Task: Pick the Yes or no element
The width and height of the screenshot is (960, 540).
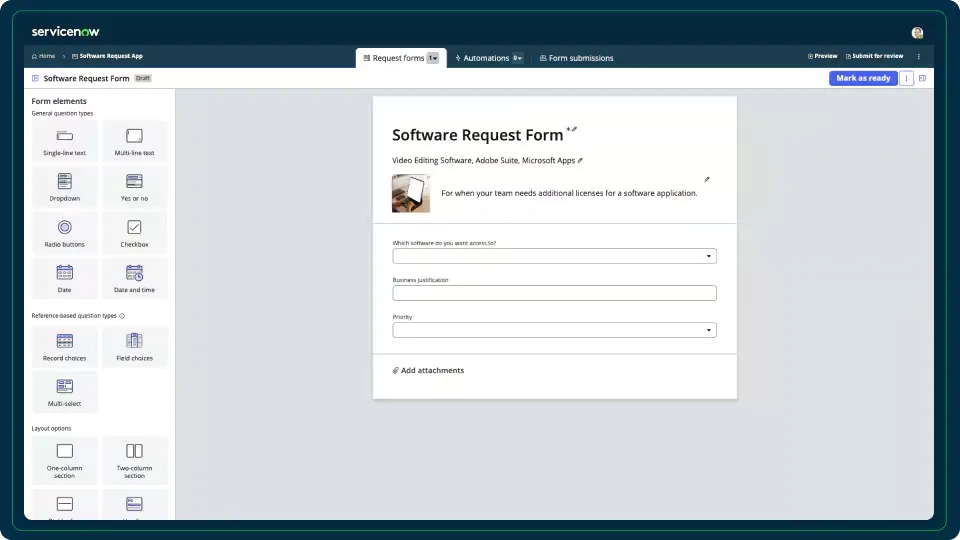Action: 135,187
